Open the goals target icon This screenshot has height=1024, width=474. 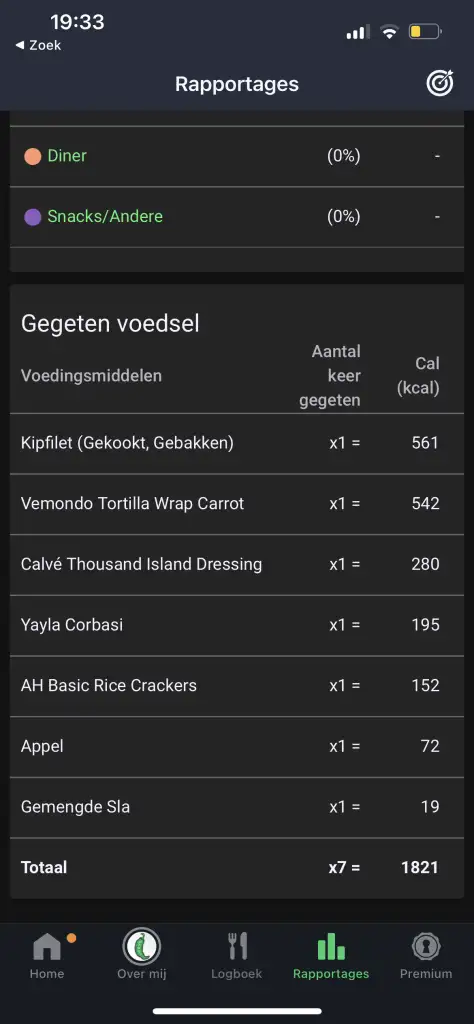[439, 84]
